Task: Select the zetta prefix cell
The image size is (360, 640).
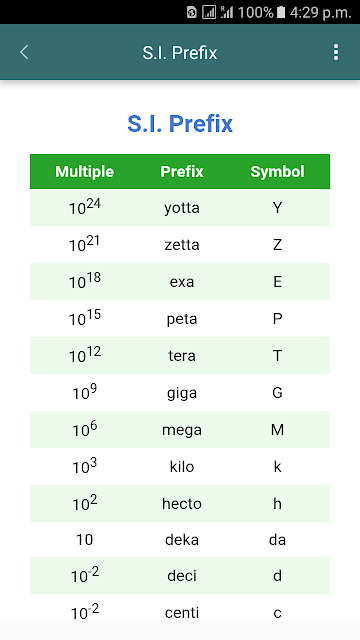Action: click(x=182, y=245)
